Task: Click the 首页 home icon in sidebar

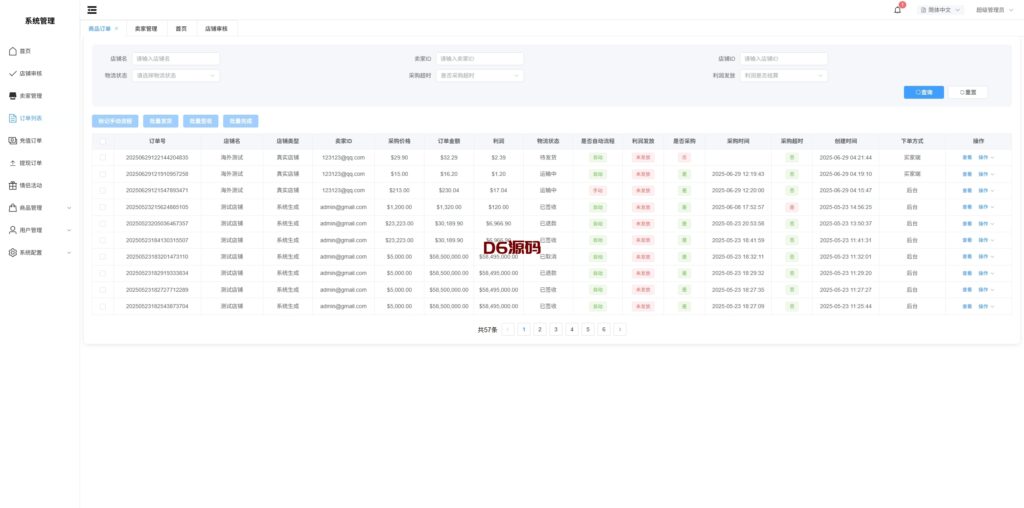Action: pyautogui.click(x=12, y=51)
